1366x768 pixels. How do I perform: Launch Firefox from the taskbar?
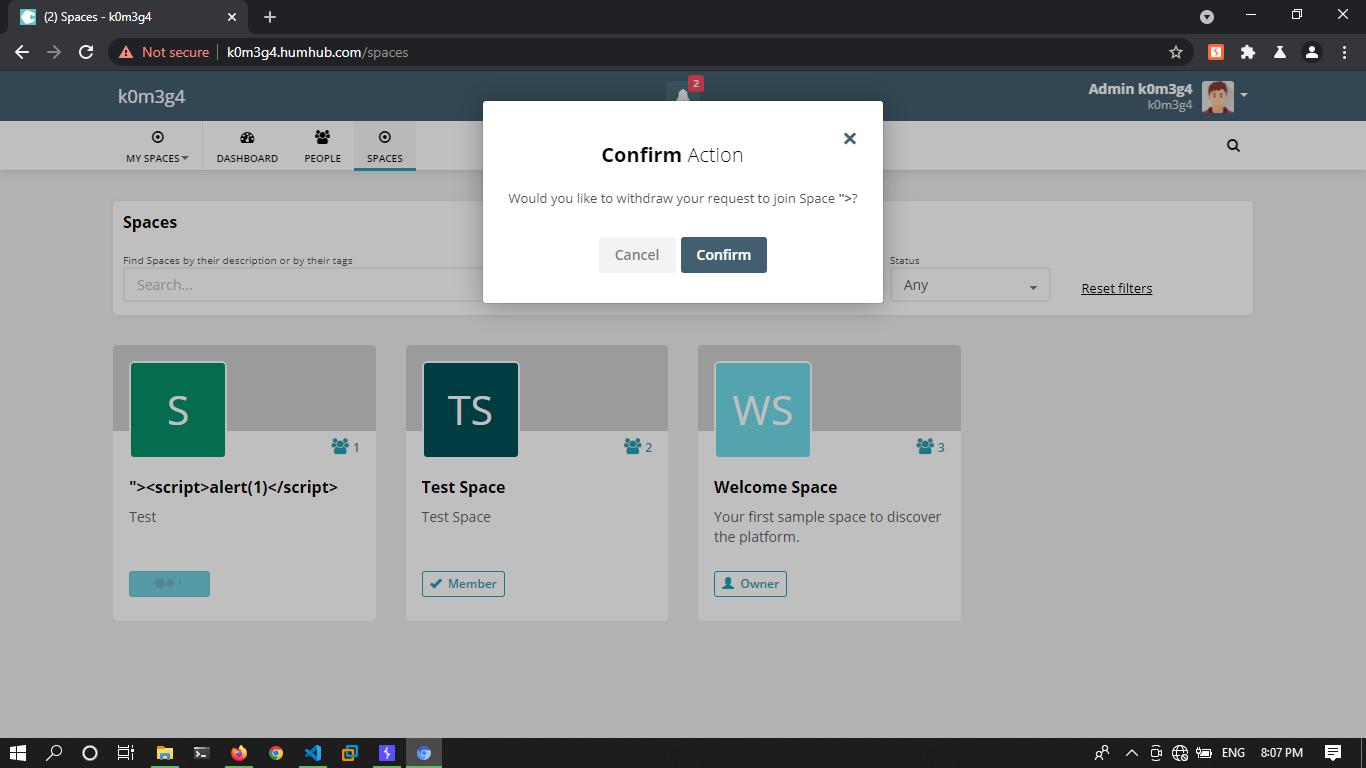[x=238, y=753]
